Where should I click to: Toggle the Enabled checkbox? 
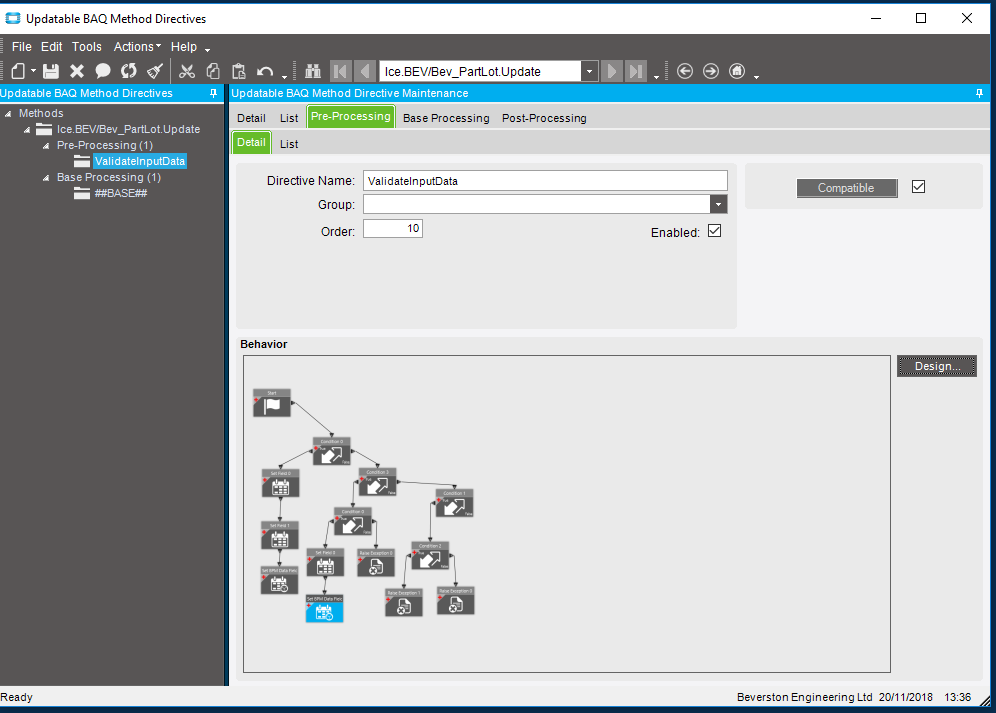(715, 231)
